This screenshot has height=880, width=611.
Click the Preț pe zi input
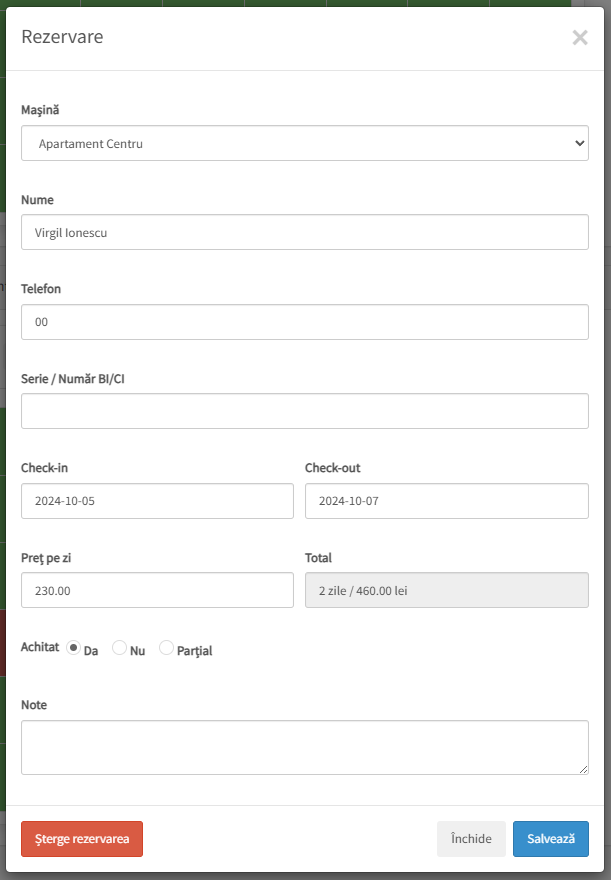click(x=157, y=590)
